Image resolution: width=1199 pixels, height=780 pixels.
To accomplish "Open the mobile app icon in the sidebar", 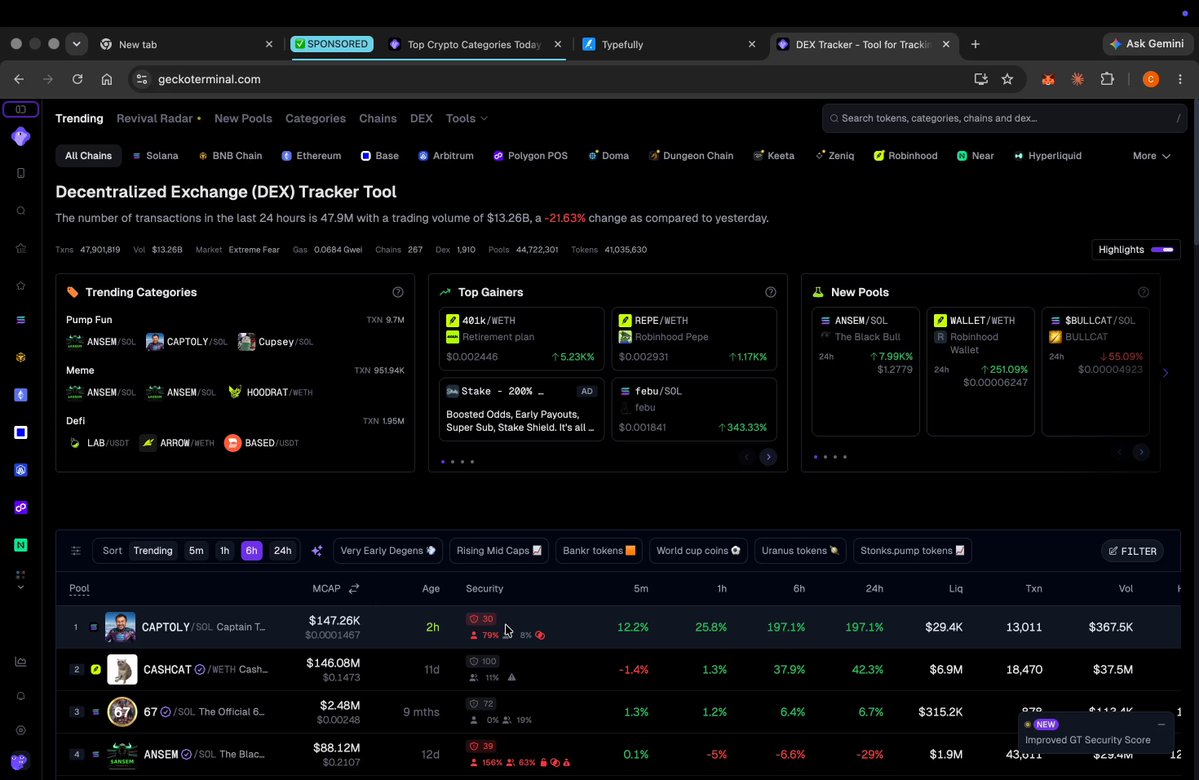I will point(21,174).
